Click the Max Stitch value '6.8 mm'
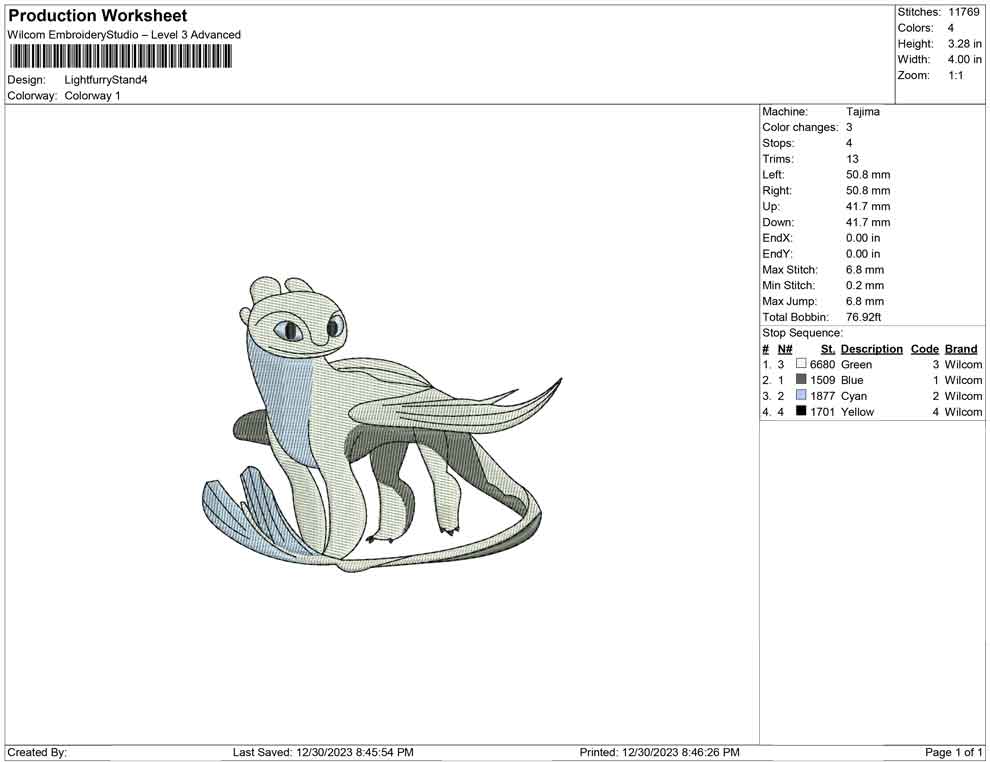The height and width of the screenshot is (762, 990). click(x=865, y=270)
